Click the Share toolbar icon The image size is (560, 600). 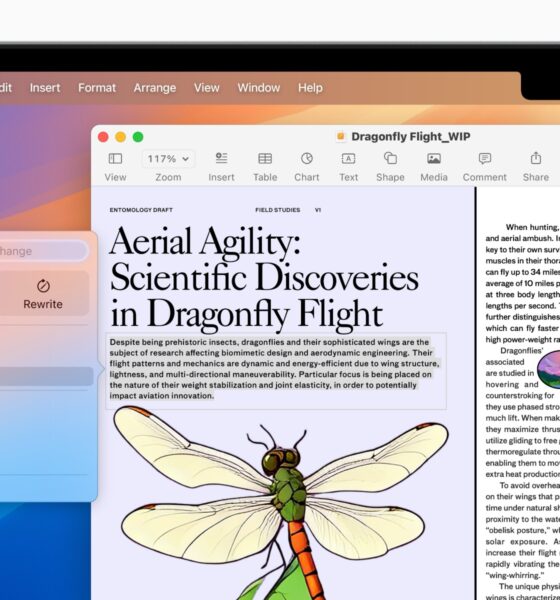coord(536,158)
